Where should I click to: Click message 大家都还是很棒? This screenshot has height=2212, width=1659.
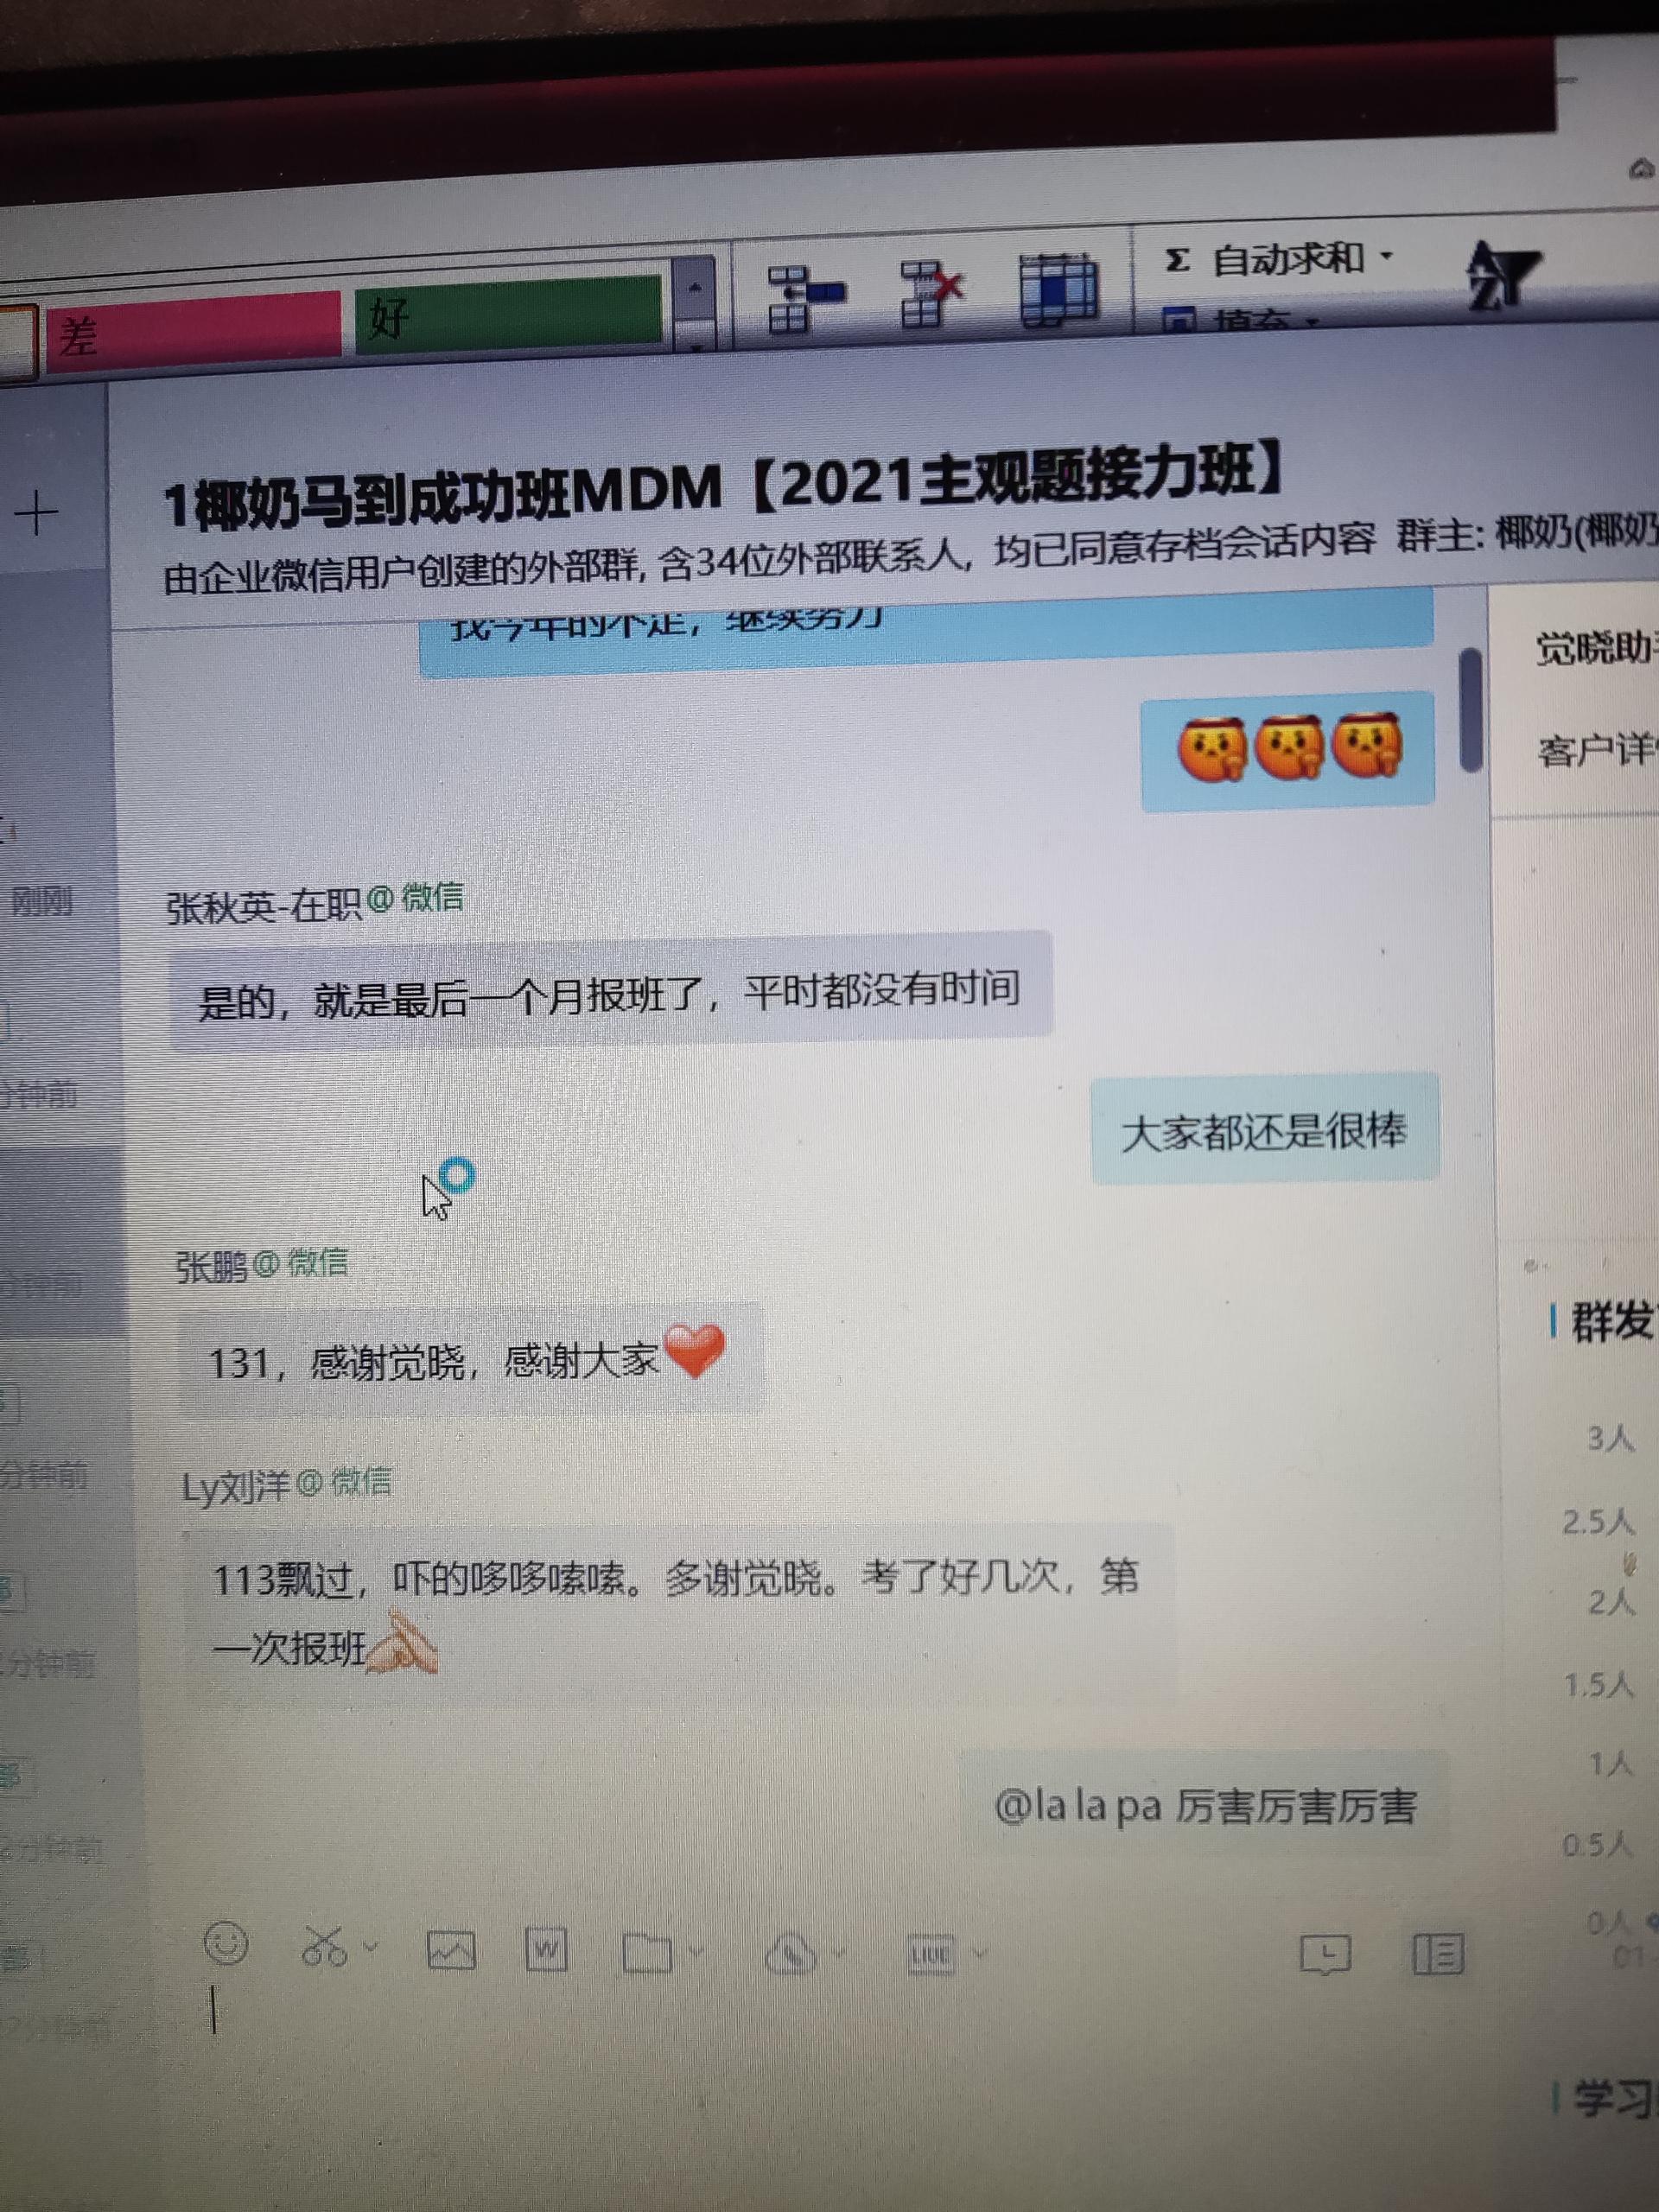pyautogui.click(x=1264, y=1132)
